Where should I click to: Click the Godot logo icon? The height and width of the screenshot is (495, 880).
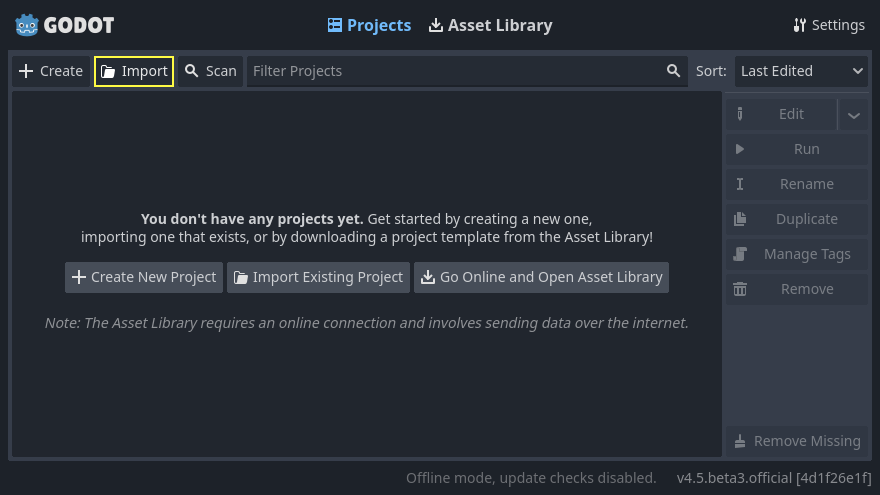click(27, 25)
